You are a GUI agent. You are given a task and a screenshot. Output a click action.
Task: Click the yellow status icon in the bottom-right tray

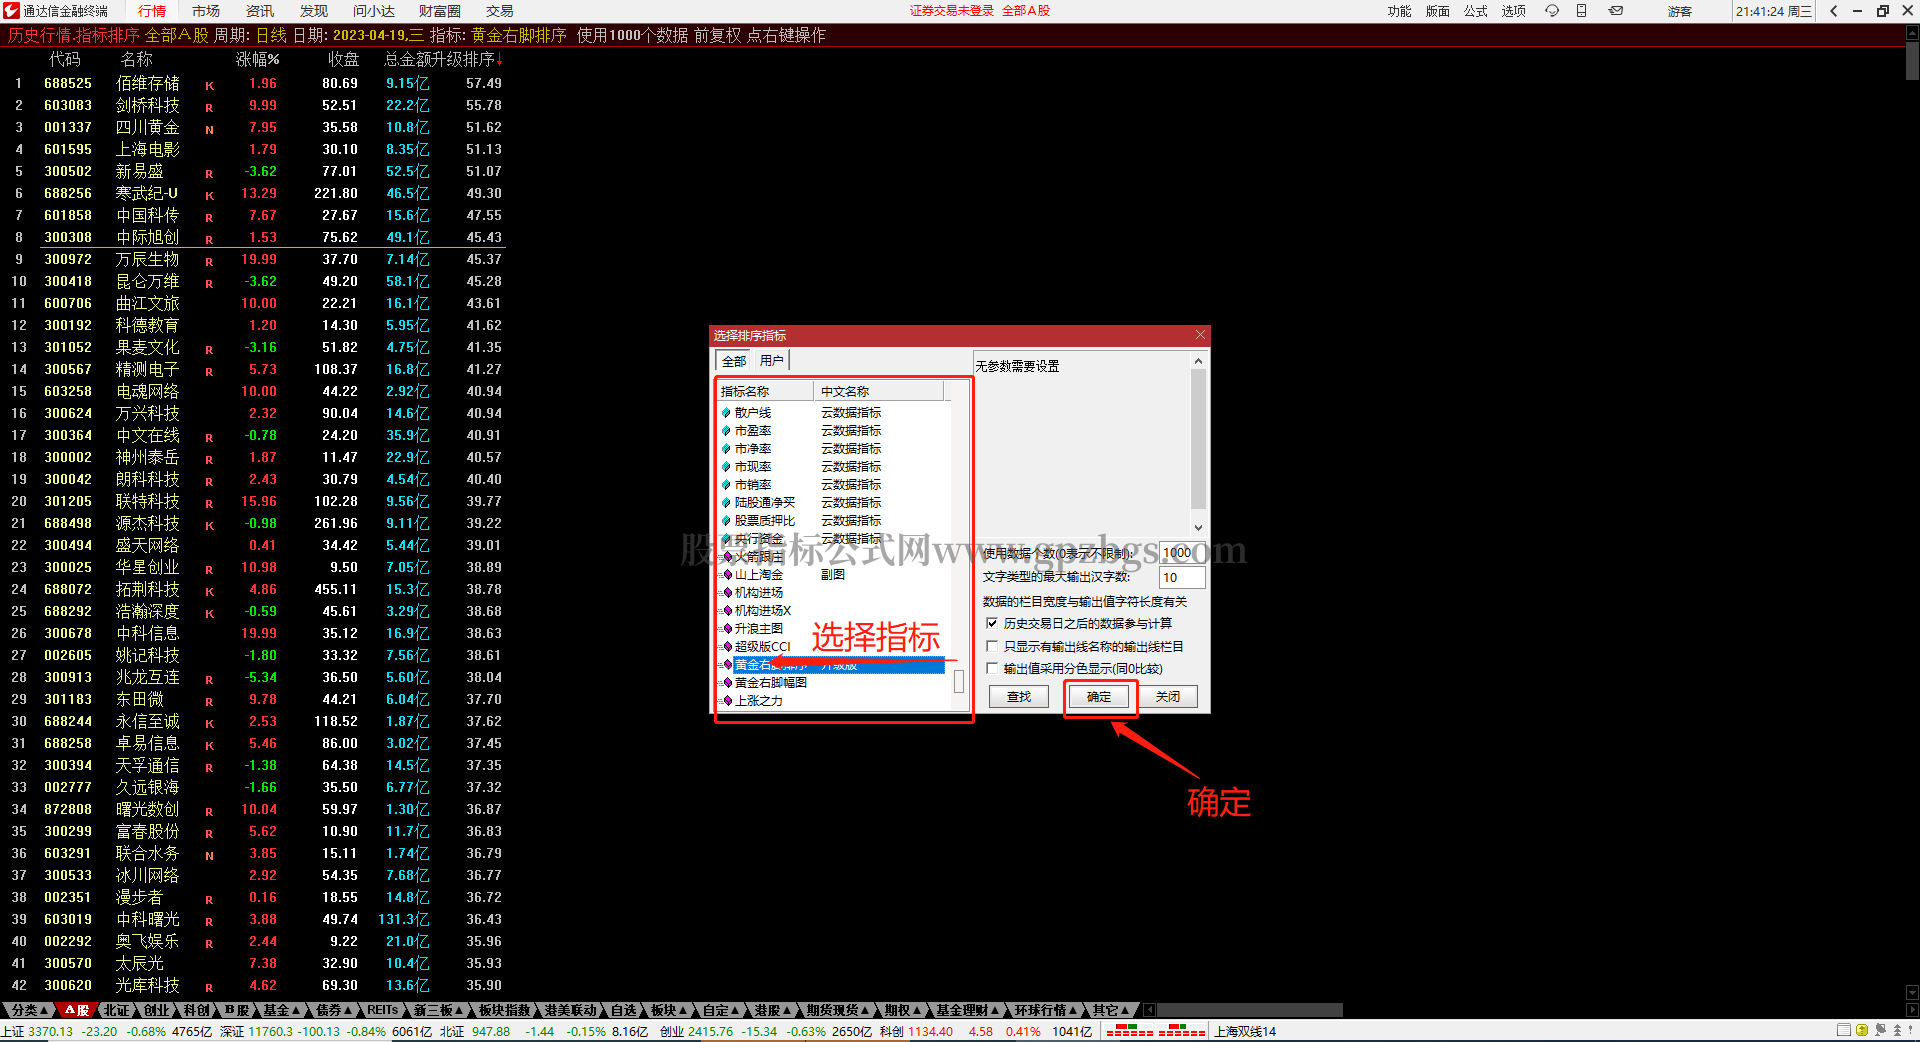[1862, 1030]
